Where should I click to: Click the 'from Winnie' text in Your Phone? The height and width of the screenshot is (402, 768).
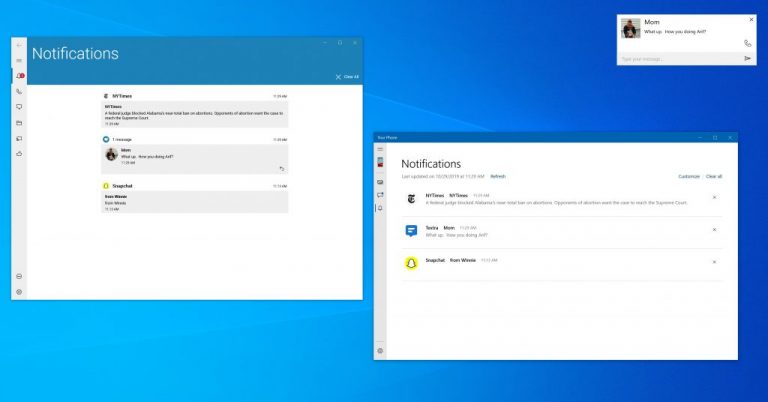463,260
